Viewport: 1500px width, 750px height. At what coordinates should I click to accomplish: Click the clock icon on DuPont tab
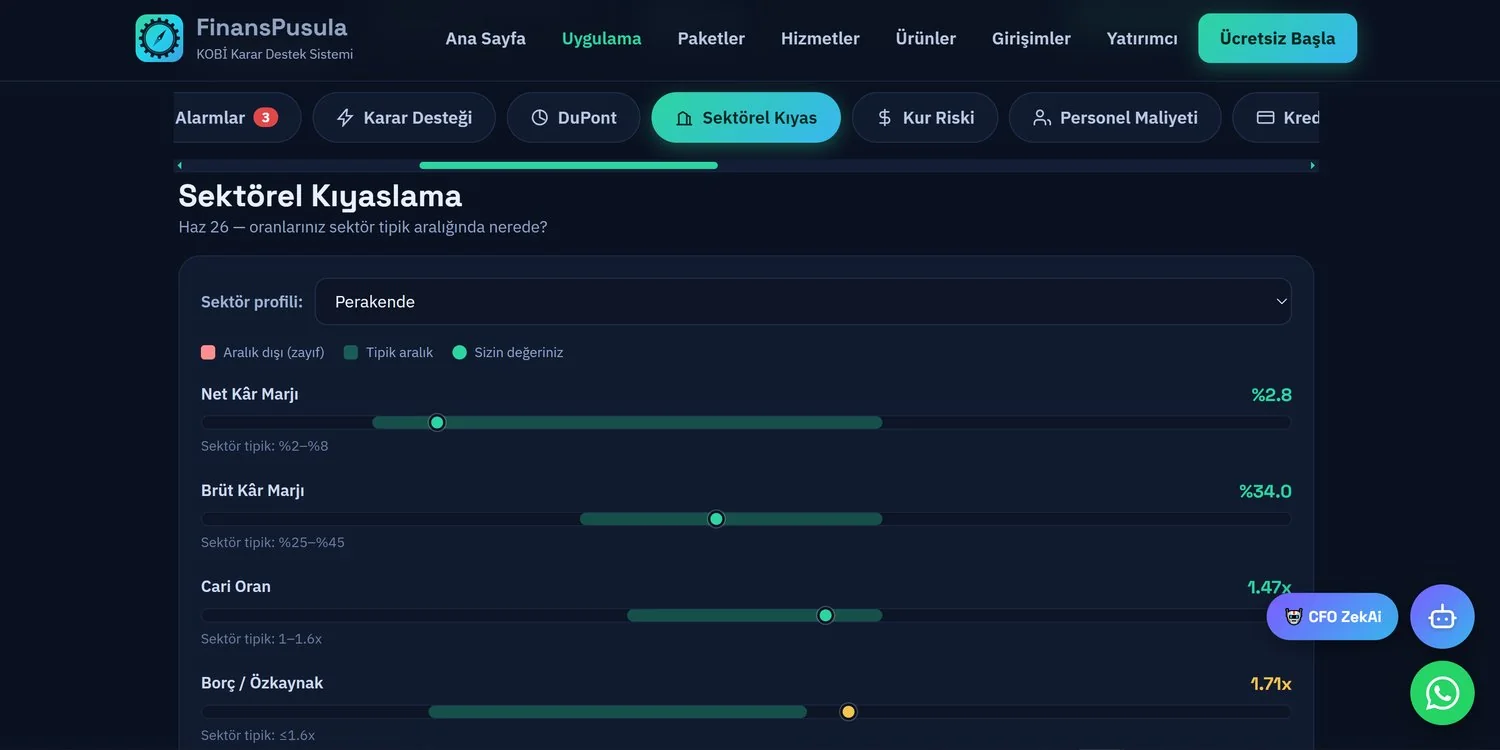point(540,118)
